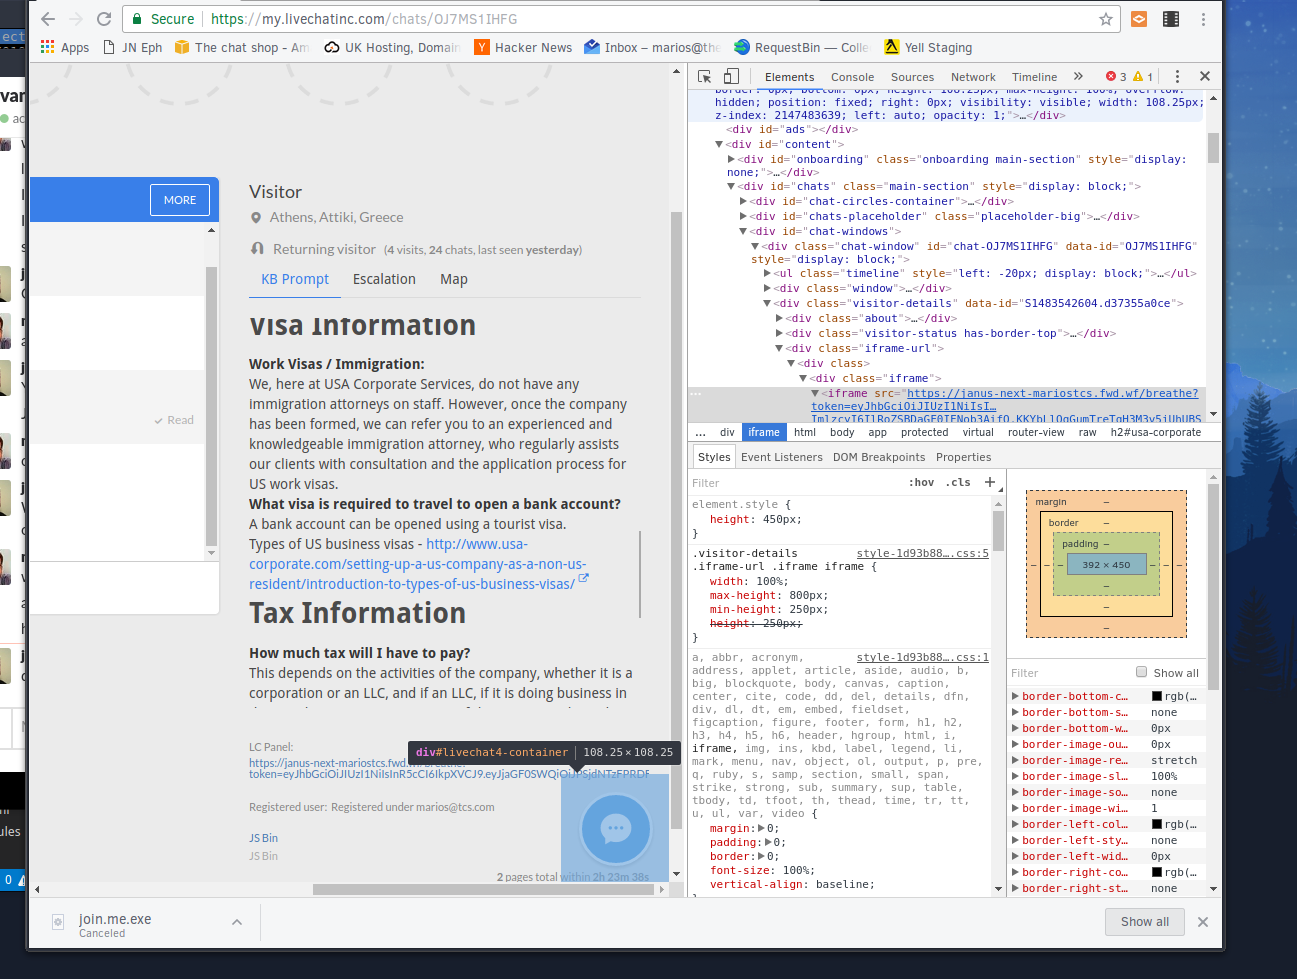Close the DevTools panel
Image resolution: width=1297 pixels, height=979 pixels.
click(1205, 76)
